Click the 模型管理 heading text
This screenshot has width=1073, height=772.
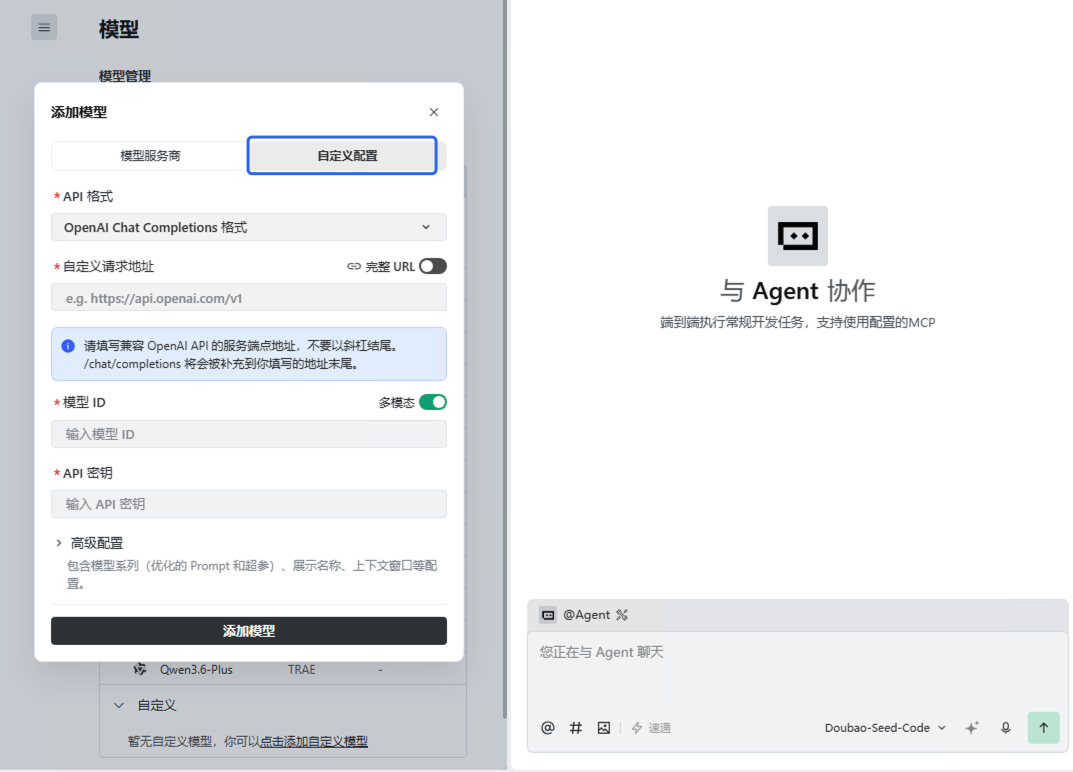point(125,76)
